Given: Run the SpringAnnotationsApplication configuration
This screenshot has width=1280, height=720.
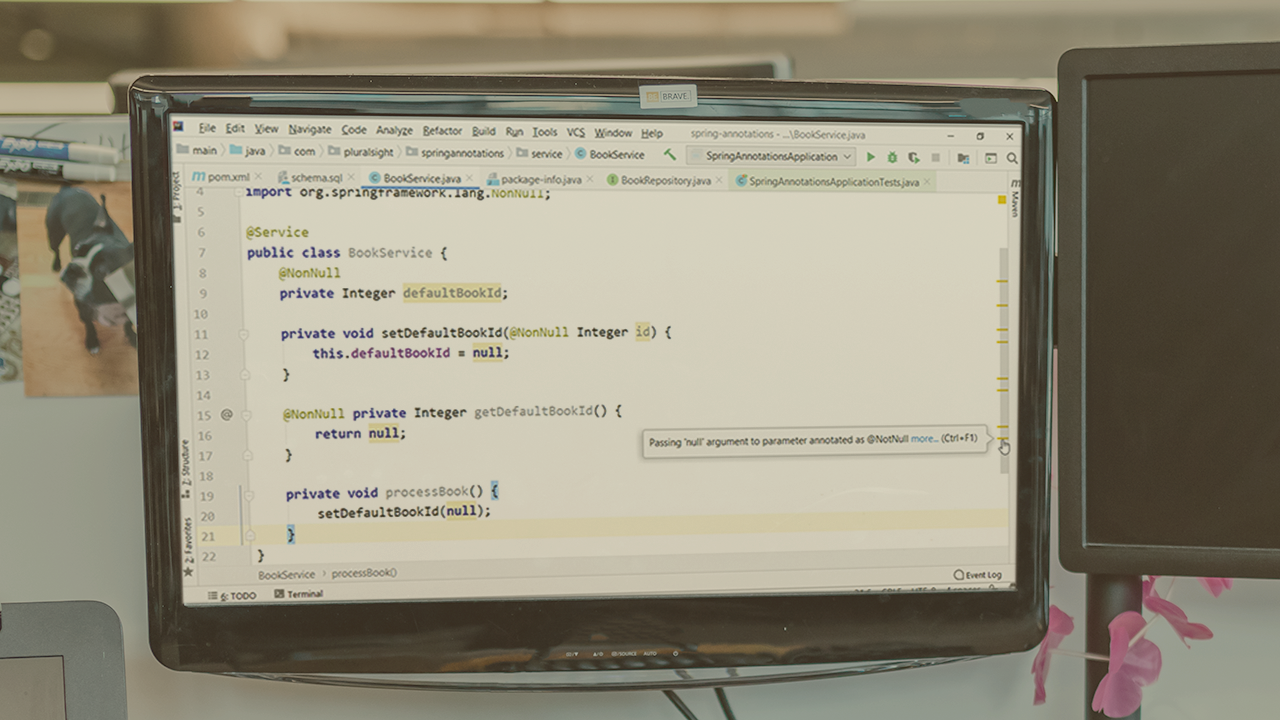Looking at the screenshot, I should 871,157.
